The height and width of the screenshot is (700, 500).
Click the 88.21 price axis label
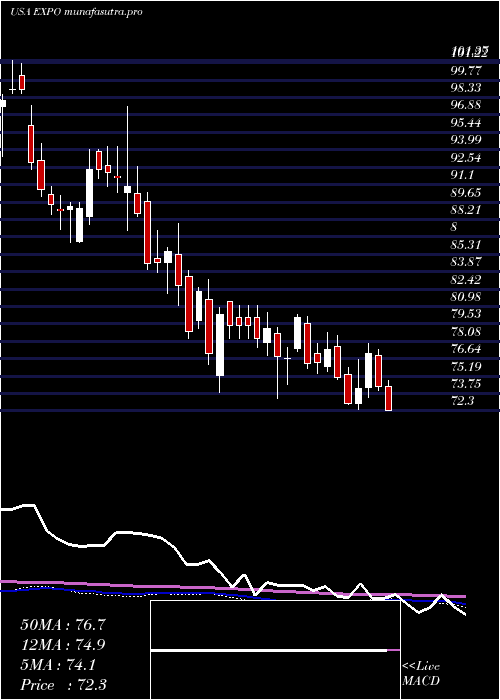coord(466,209)
